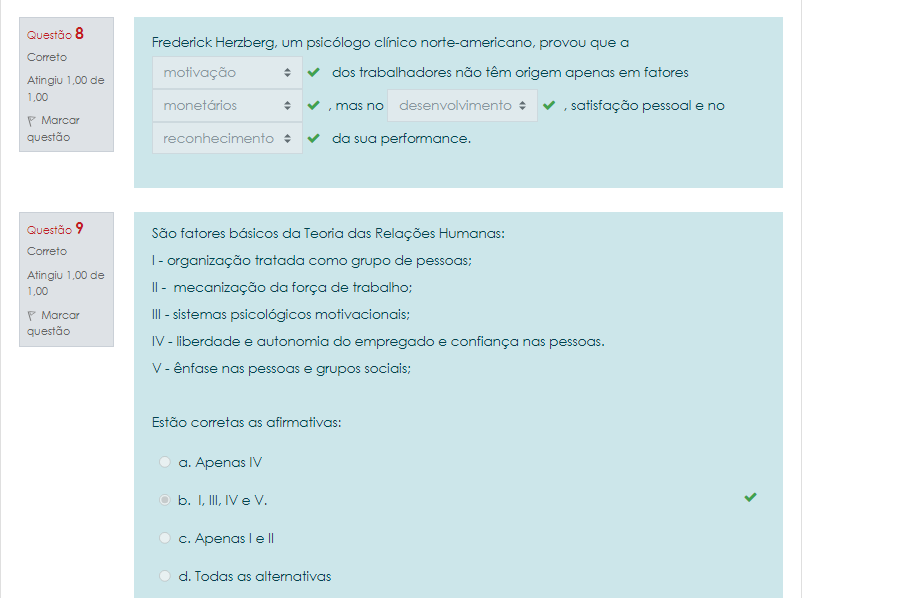
Task: Select radio option d. Todas as alternativas
Action: [165, 576]
